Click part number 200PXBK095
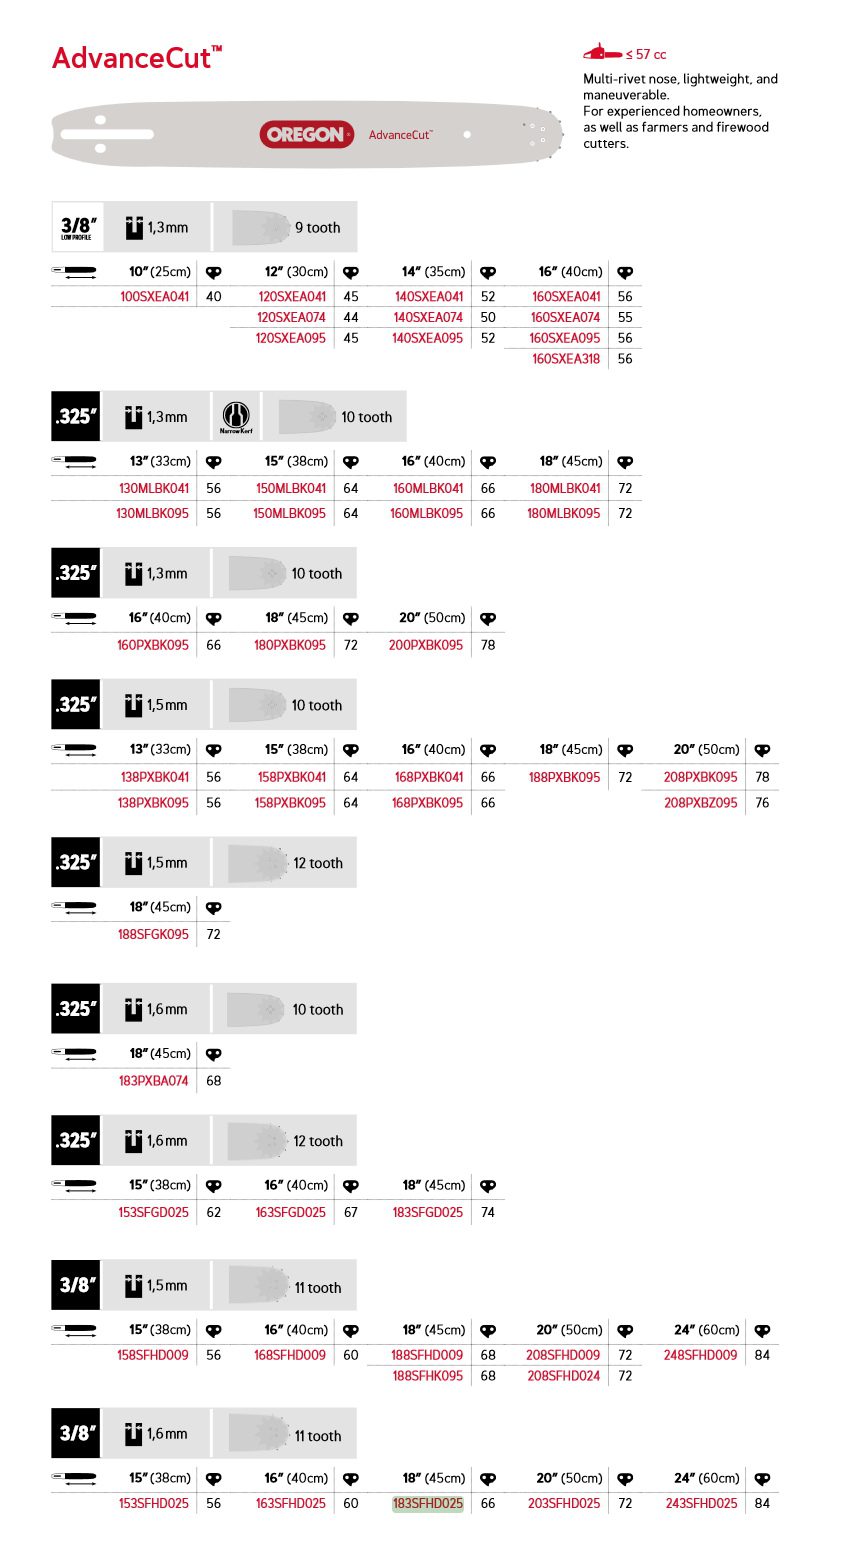849x1549 pixels. 426,645
